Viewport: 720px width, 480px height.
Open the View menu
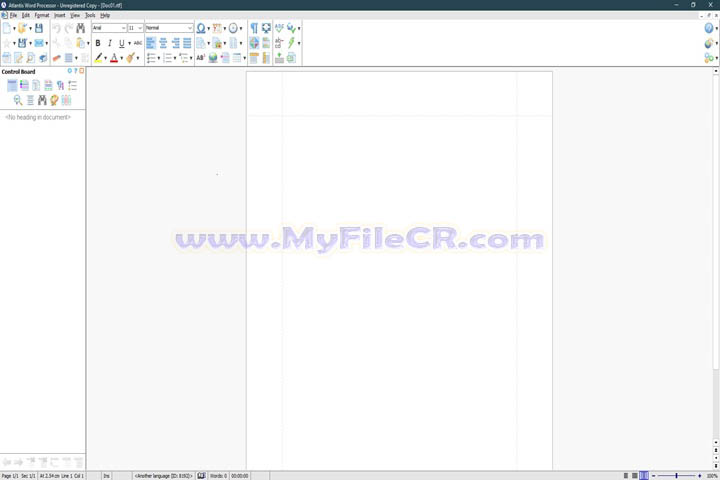75,15
